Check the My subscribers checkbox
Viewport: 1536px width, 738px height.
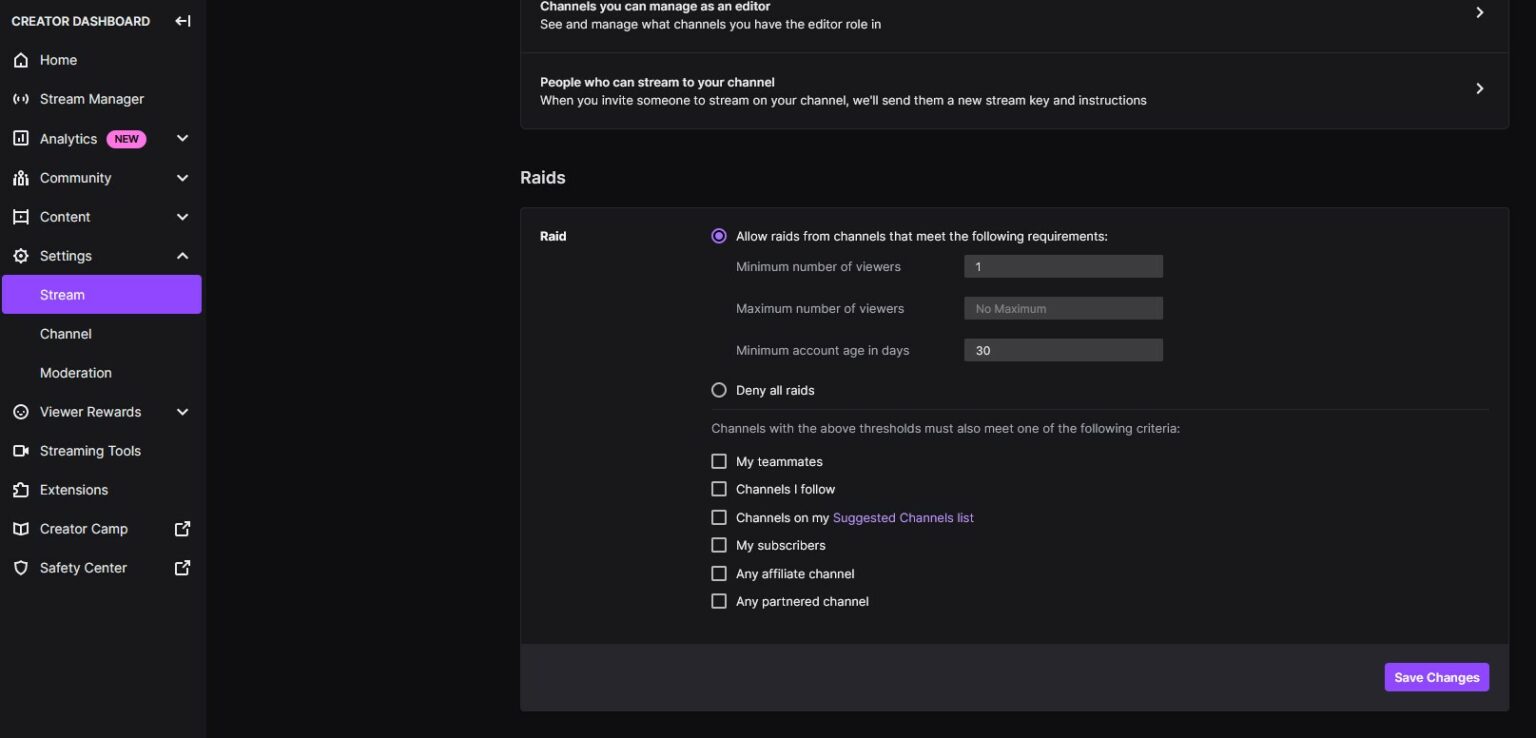[719, 545]
